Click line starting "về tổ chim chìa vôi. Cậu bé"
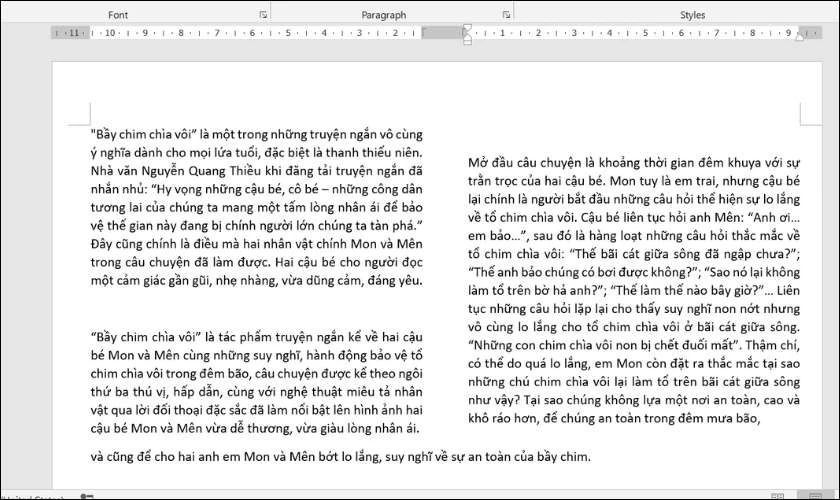The image size is (840, 500). pos(634,217)
